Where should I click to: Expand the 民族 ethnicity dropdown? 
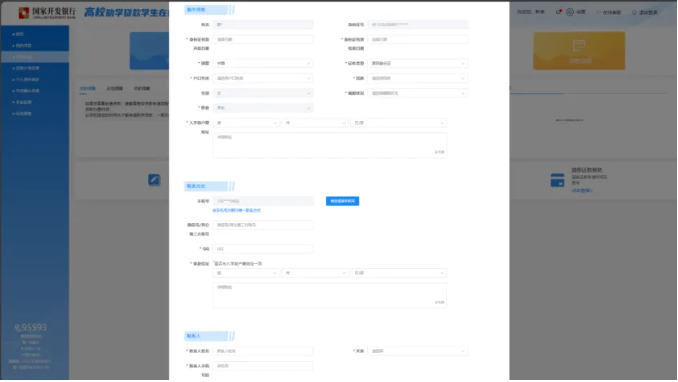click(418, 78)
